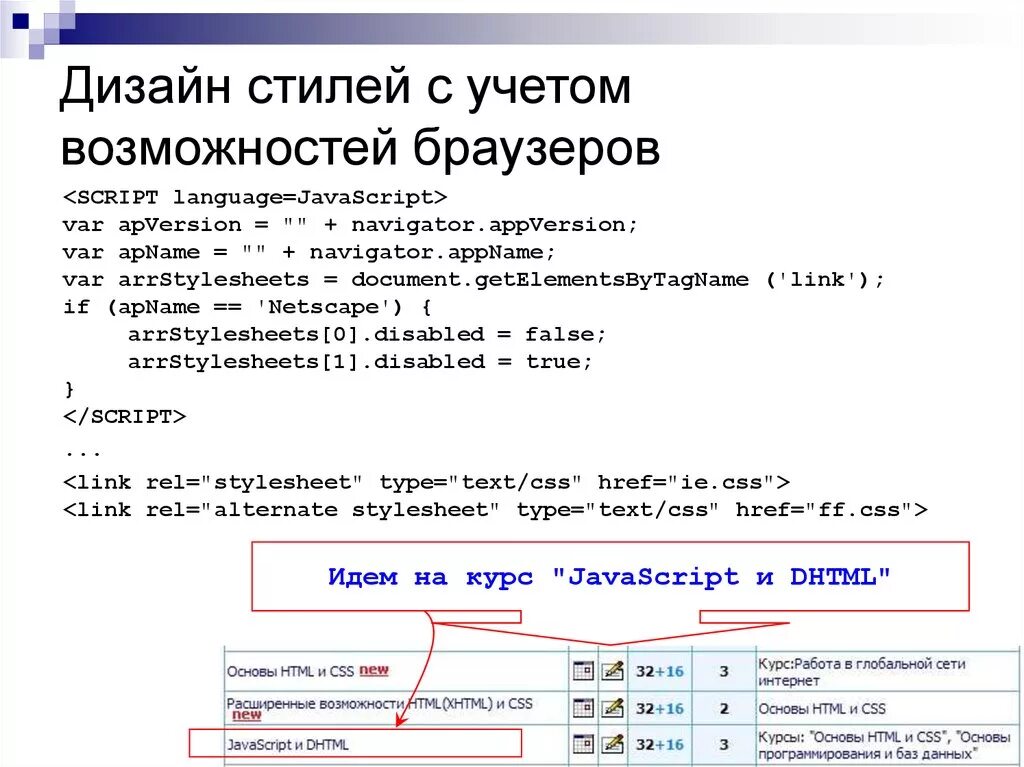Click closing </SCRIPT> tag line
Viewport: 1024px width, 767px height.
click(124, 417)
